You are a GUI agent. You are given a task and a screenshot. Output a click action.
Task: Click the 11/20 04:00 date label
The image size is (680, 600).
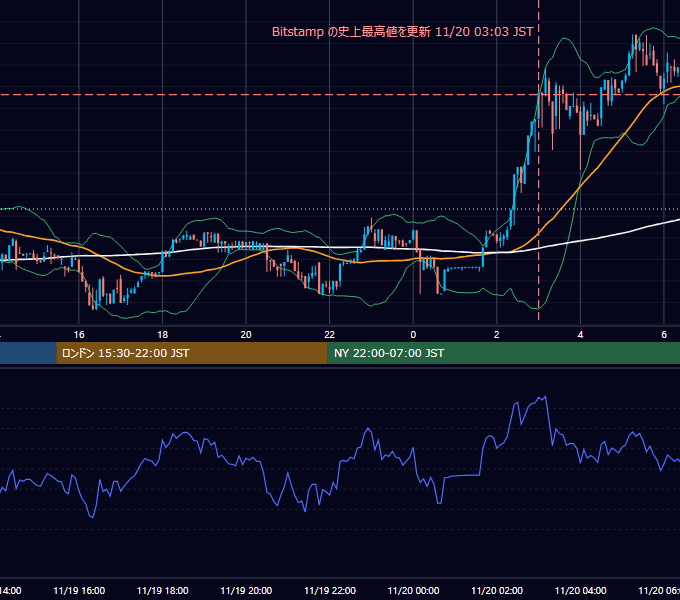[x=581, y=591]
